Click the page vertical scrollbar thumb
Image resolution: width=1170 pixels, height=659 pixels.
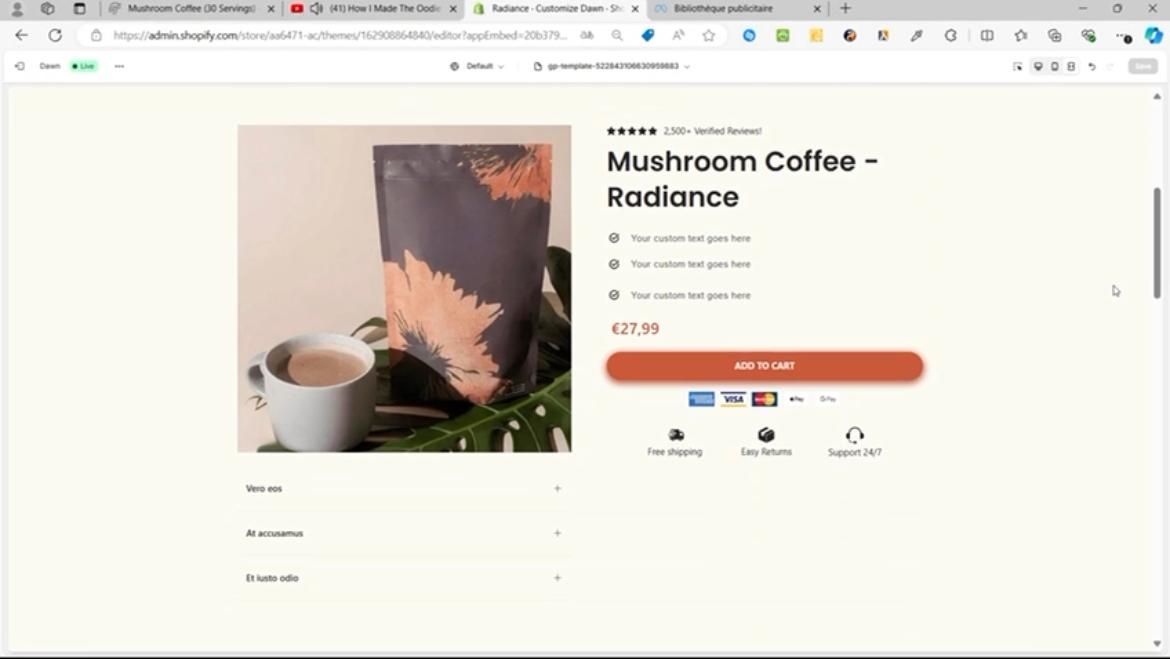[x=1157, y=243]
